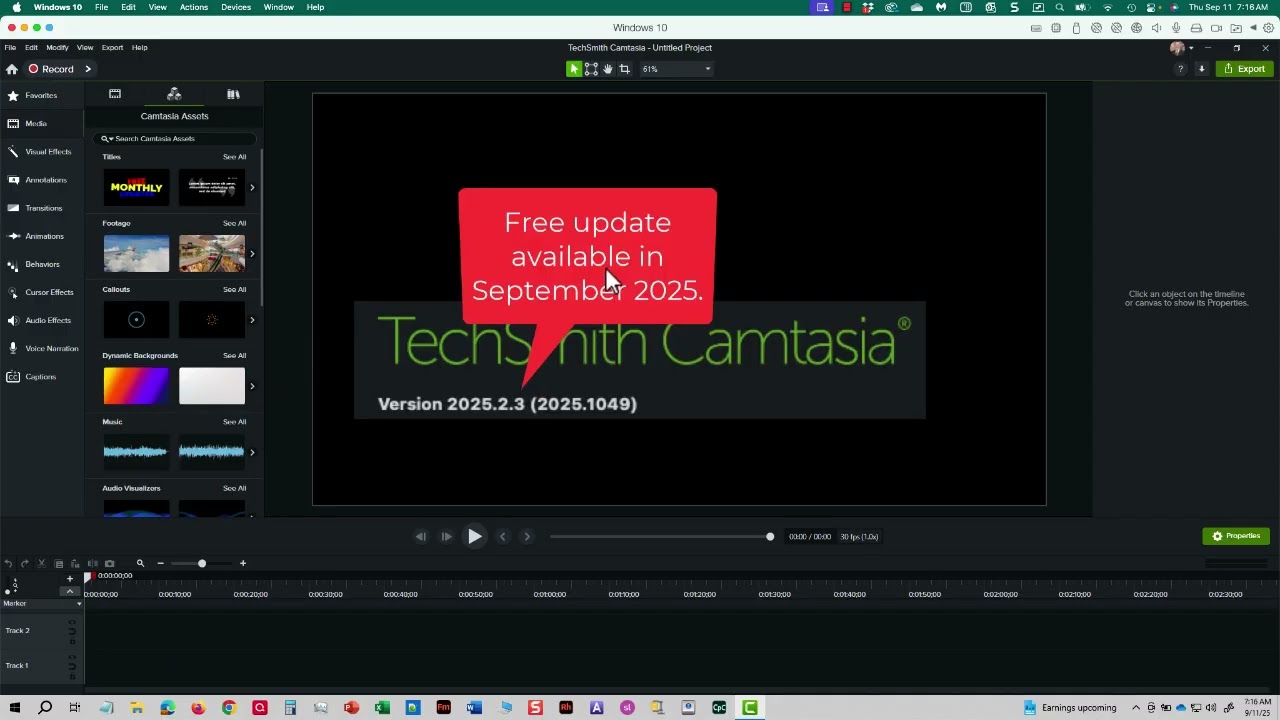The height and width of the screenshot is (720, 1280).
Task: Show more Titles with the row arrow
Action: coord(252,187)
